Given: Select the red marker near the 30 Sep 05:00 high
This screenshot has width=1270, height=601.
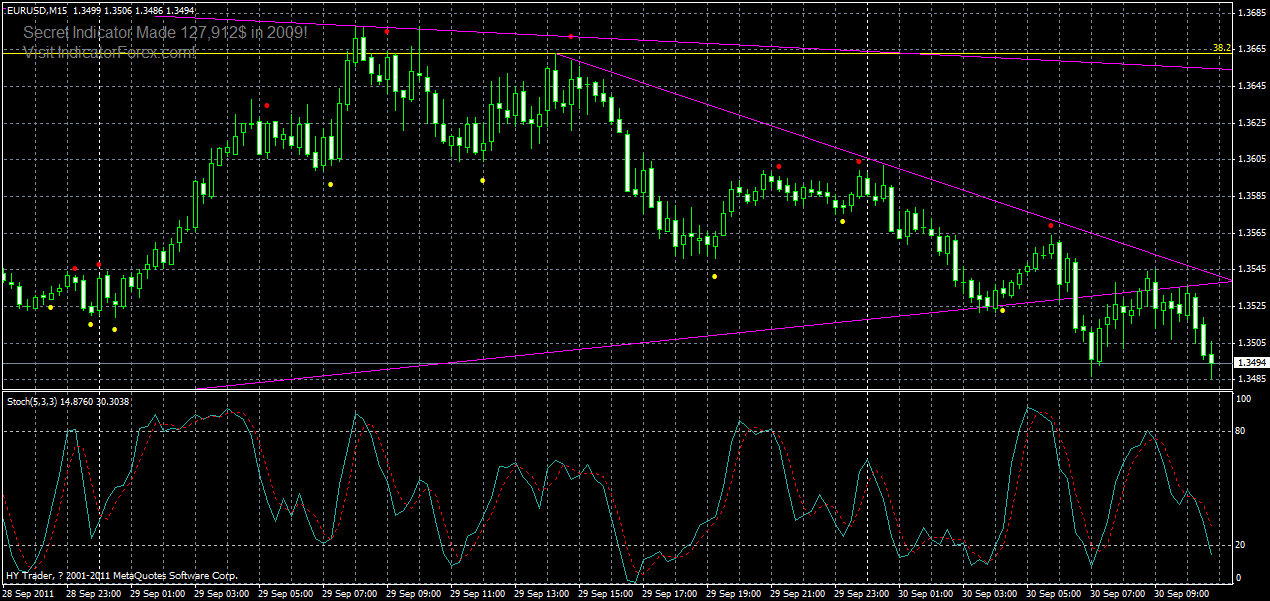Looking at the screenshot, I should (1048, 226).
